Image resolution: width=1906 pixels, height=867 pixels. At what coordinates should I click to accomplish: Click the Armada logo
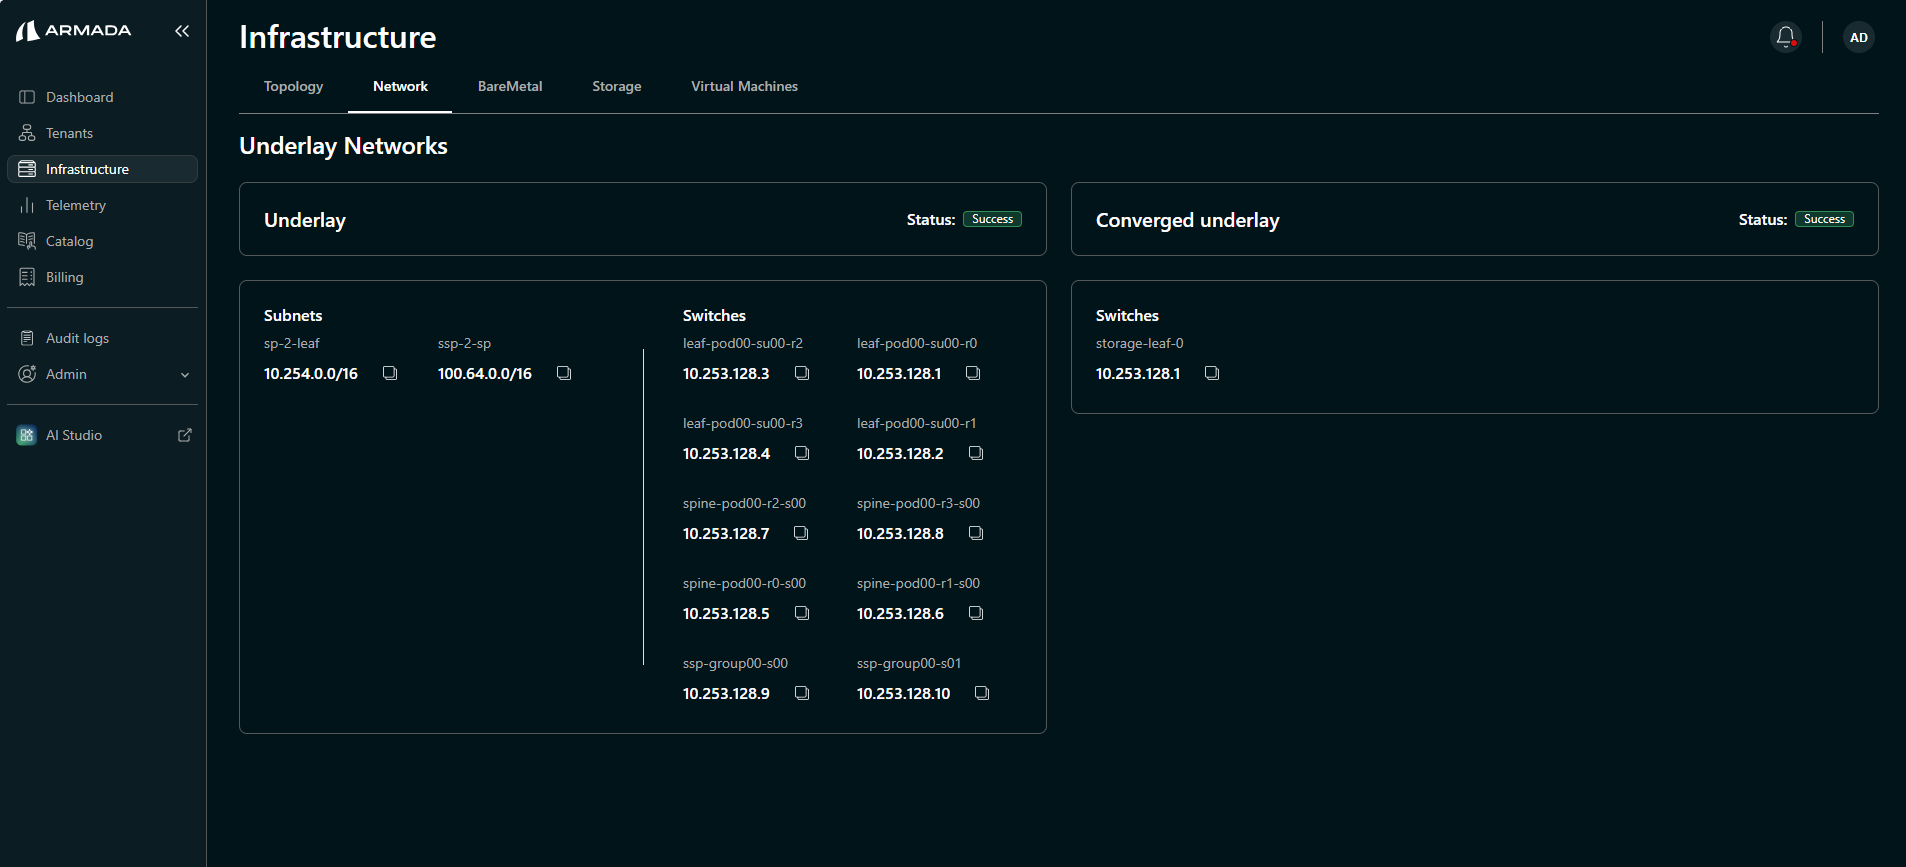pyautogui.click(x=74, y=31)
